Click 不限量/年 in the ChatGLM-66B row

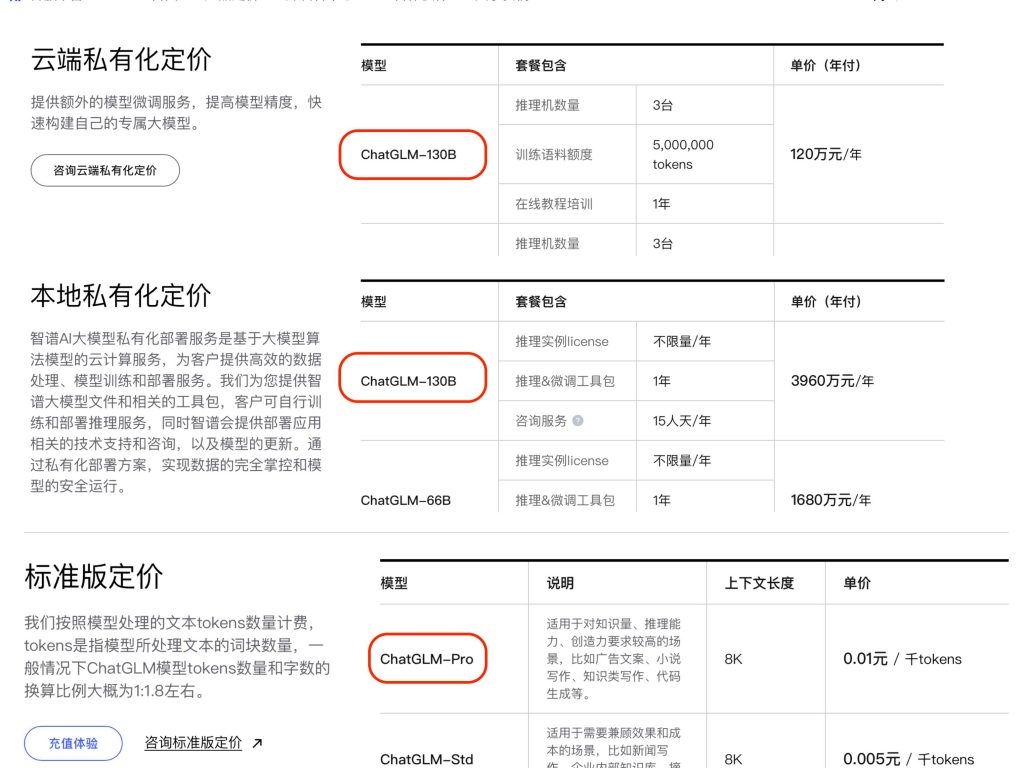click(682, 460)
